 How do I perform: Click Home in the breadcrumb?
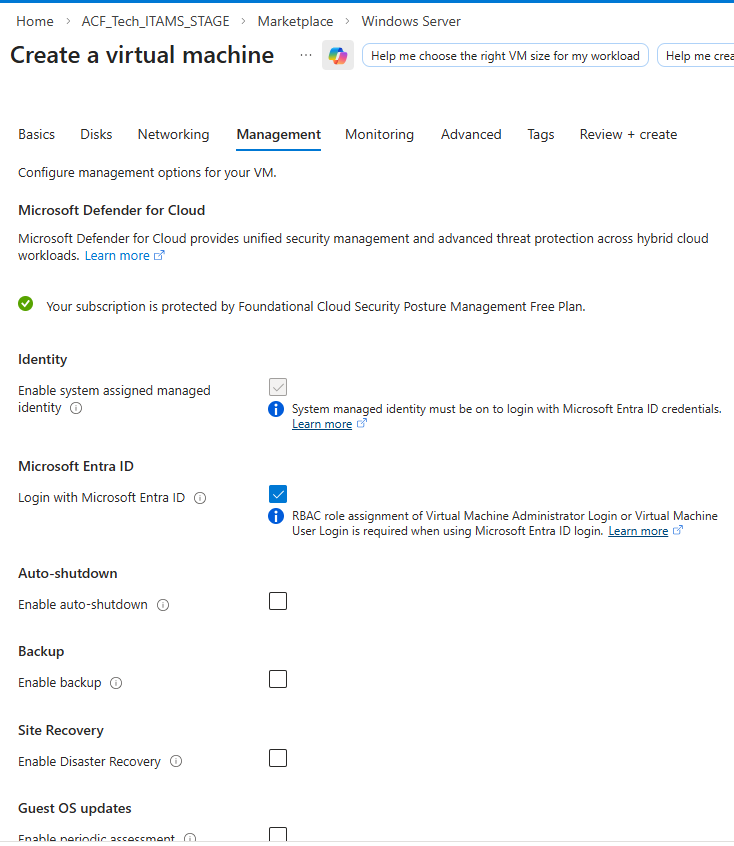[x=35, y=21]
